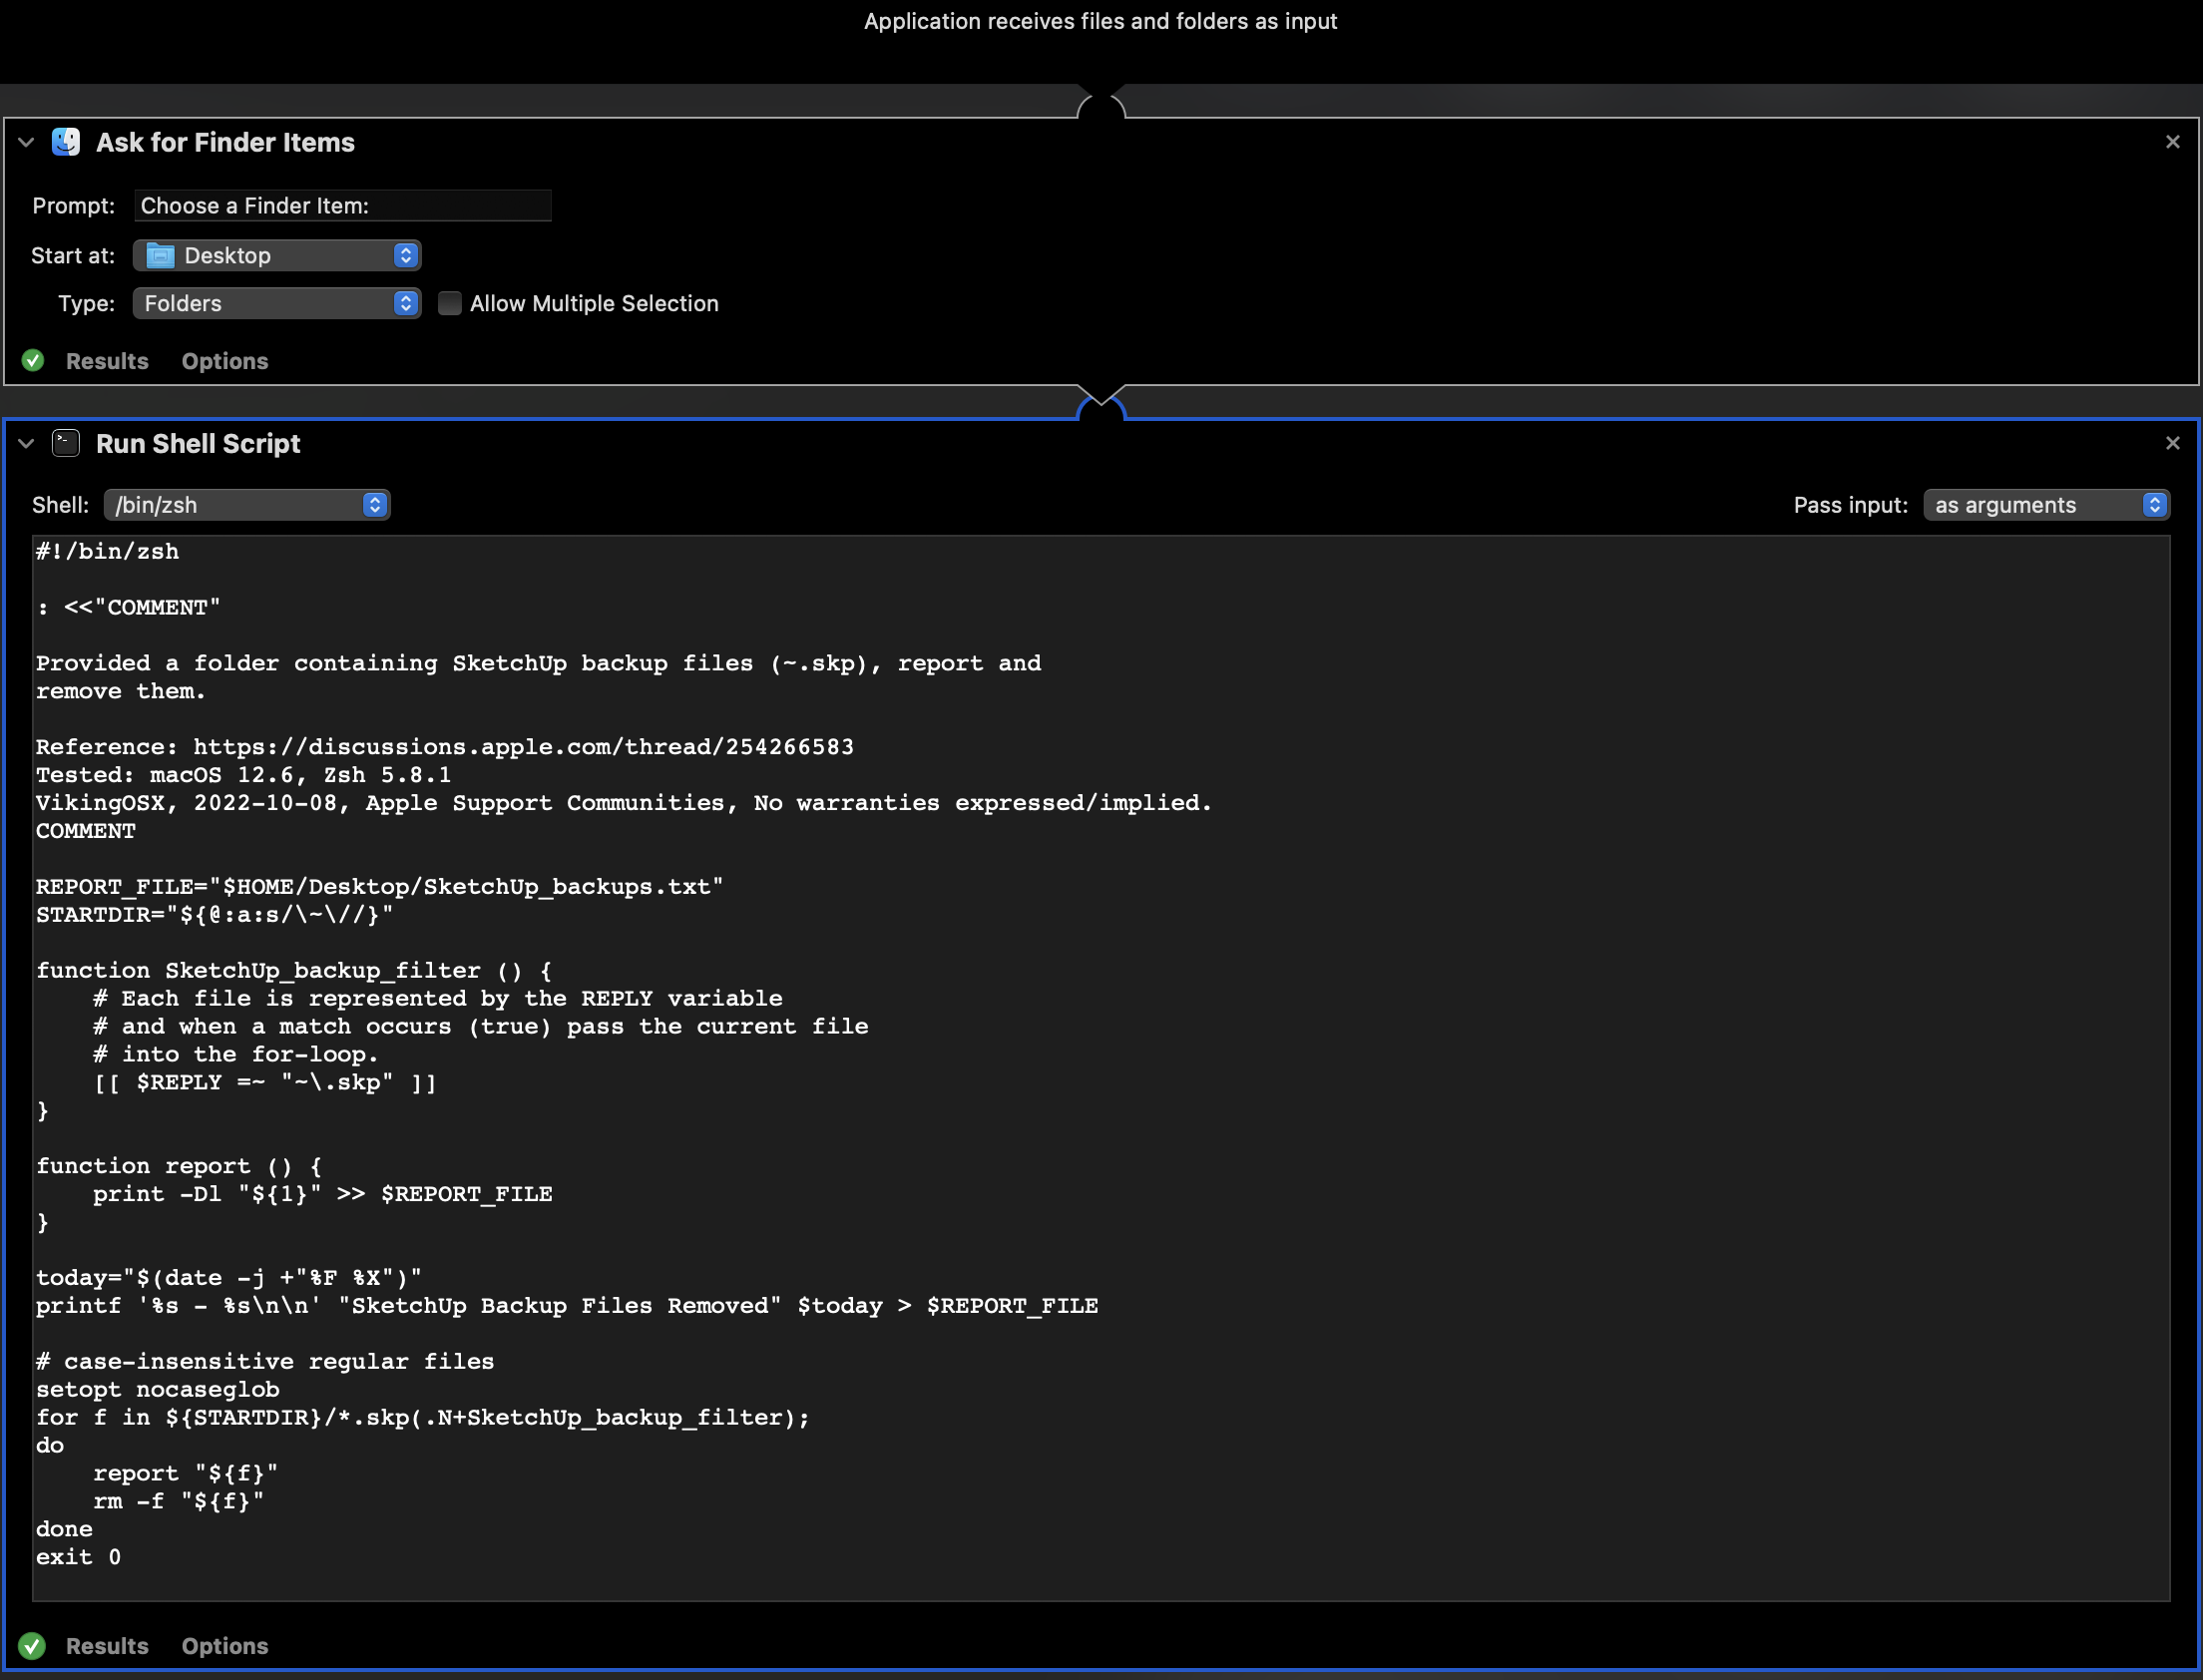Collapse the Run Shell Script action
Image resolution: width=2203 pixels, height=1680 pixels.
pyautogui.click(x=27, y=443)
